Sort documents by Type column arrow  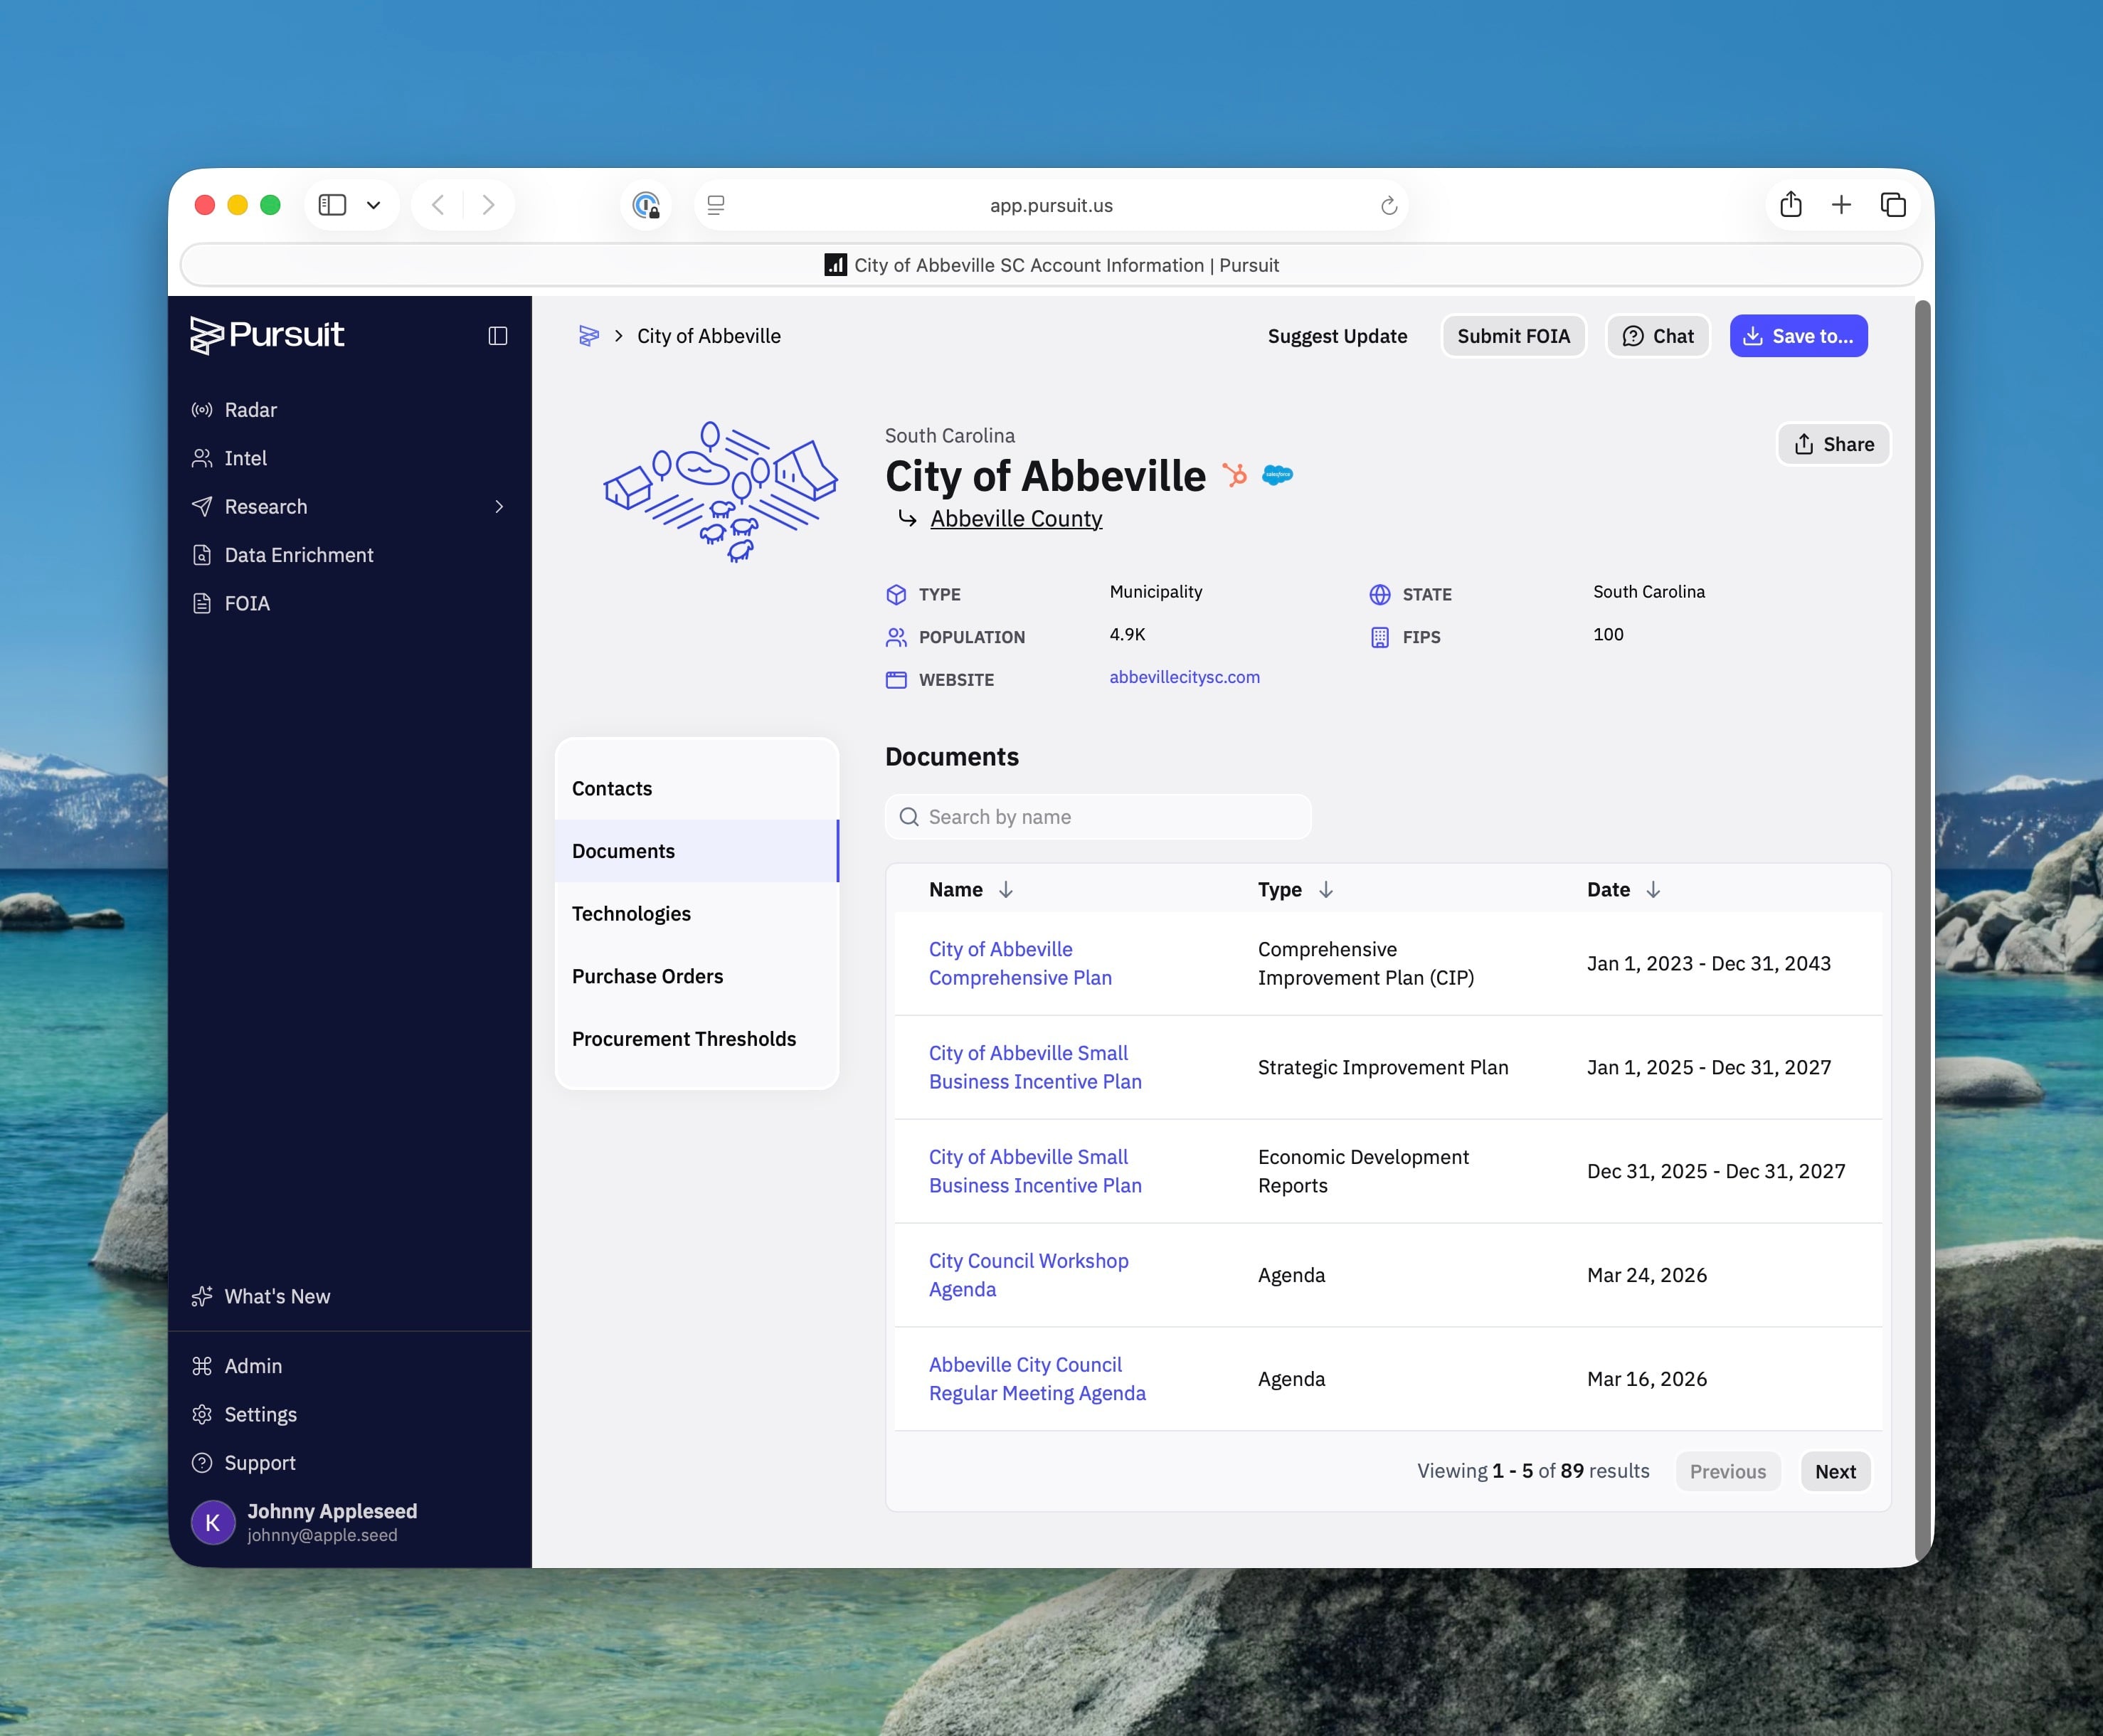tap(1325, 890)
